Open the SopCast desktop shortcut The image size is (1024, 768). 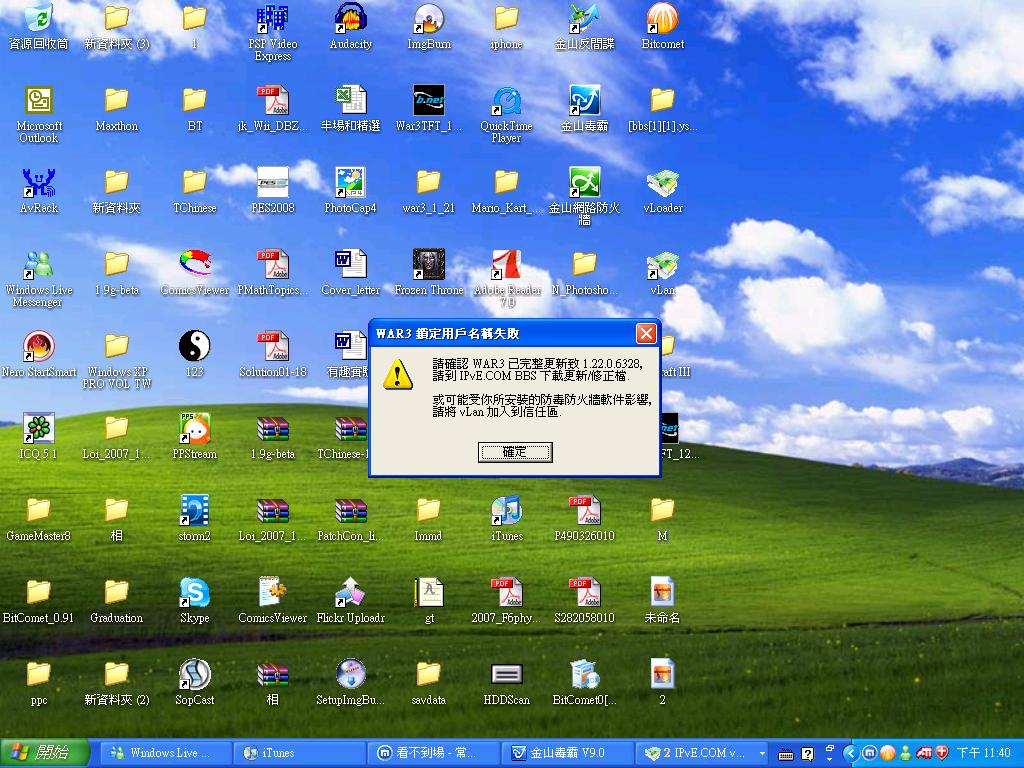click(194, 676)
